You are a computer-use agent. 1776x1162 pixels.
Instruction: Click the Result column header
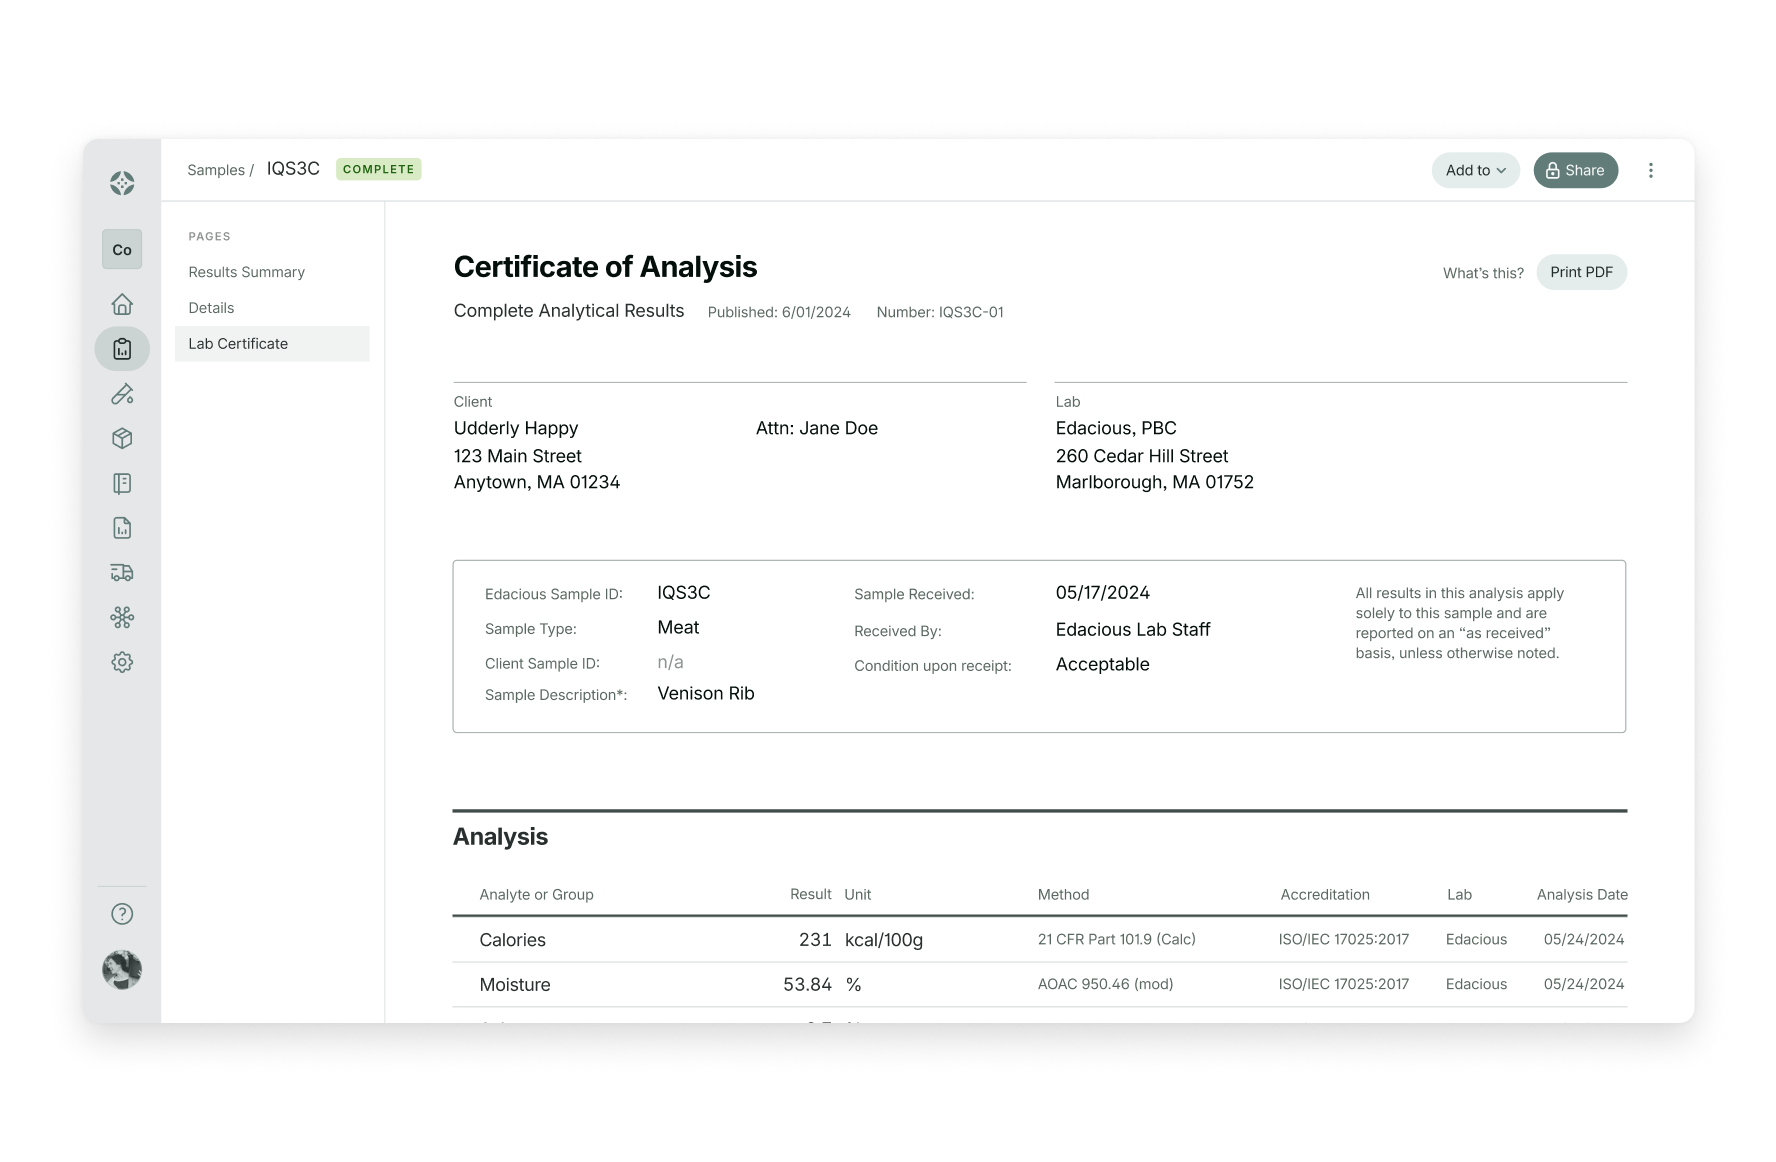coord(811,894)
